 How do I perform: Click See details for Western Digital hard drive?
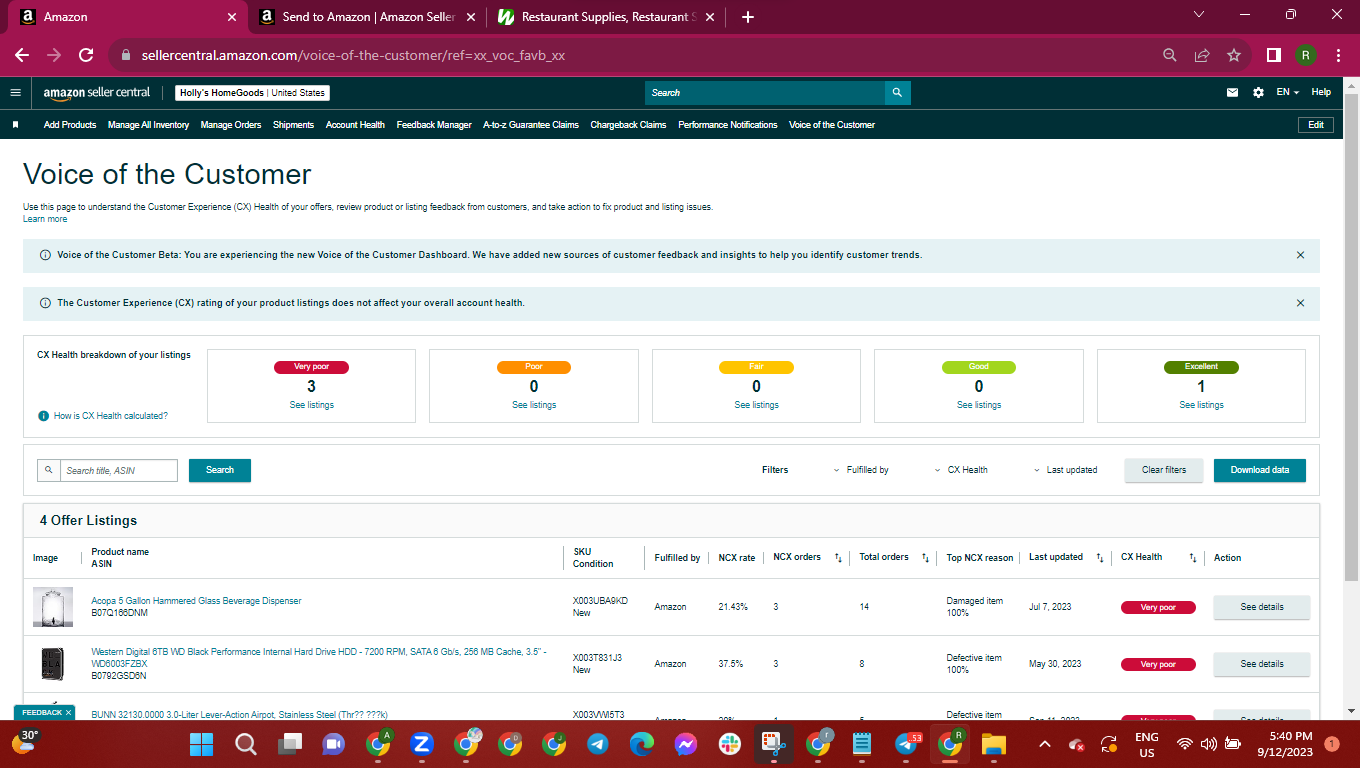tap(1262, 664)
